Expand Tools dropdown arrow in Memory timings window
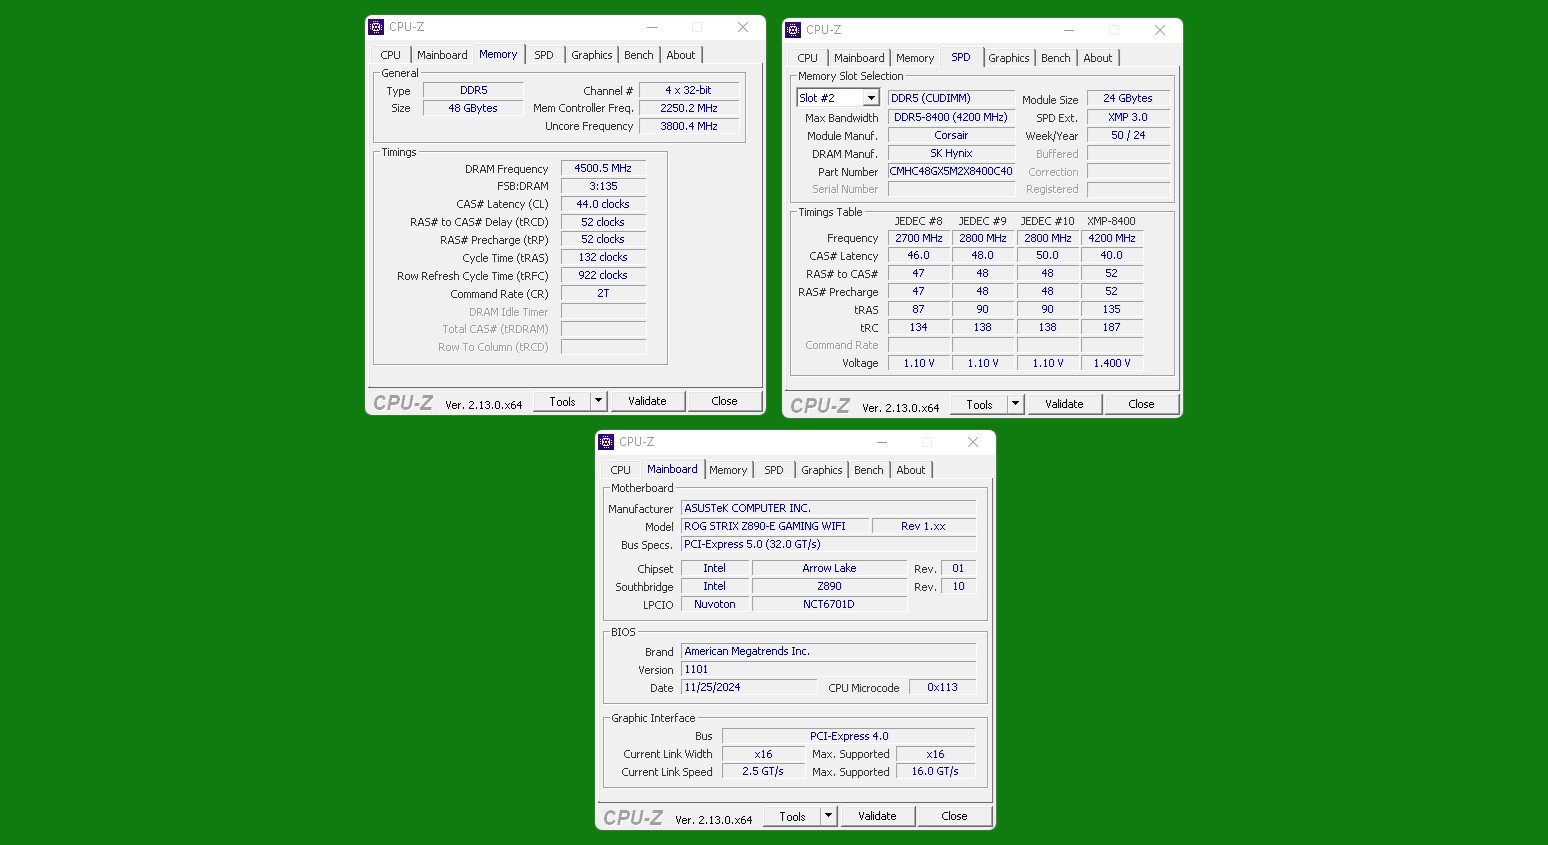Image resolution: width=1548 pixels, height=845 pixels. point(598,401)
